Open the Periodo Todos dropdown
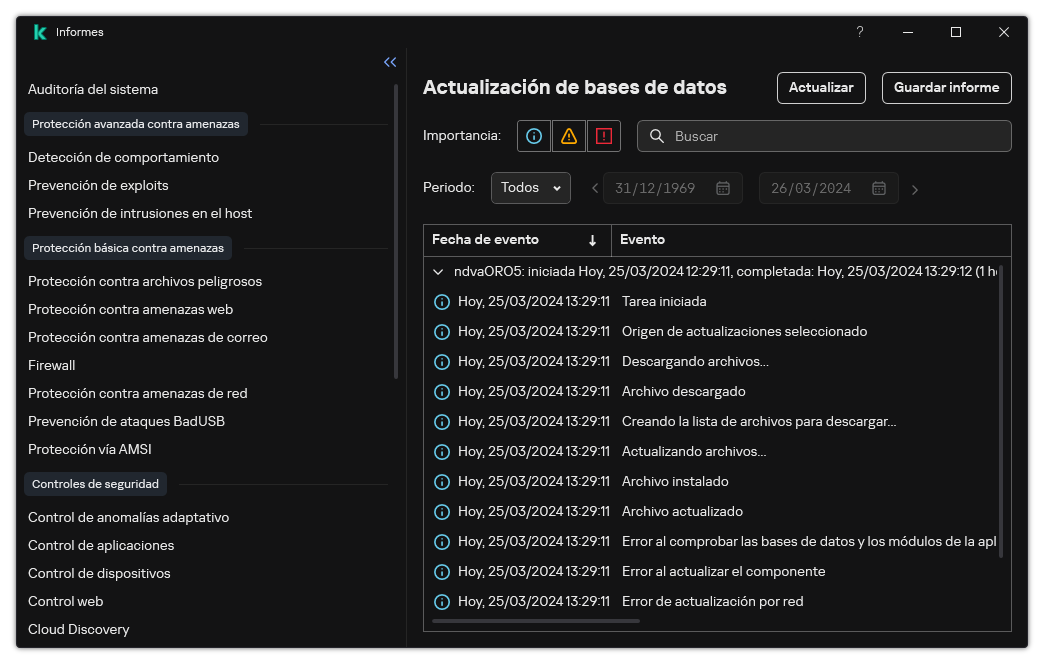 [x=530, y=188]
